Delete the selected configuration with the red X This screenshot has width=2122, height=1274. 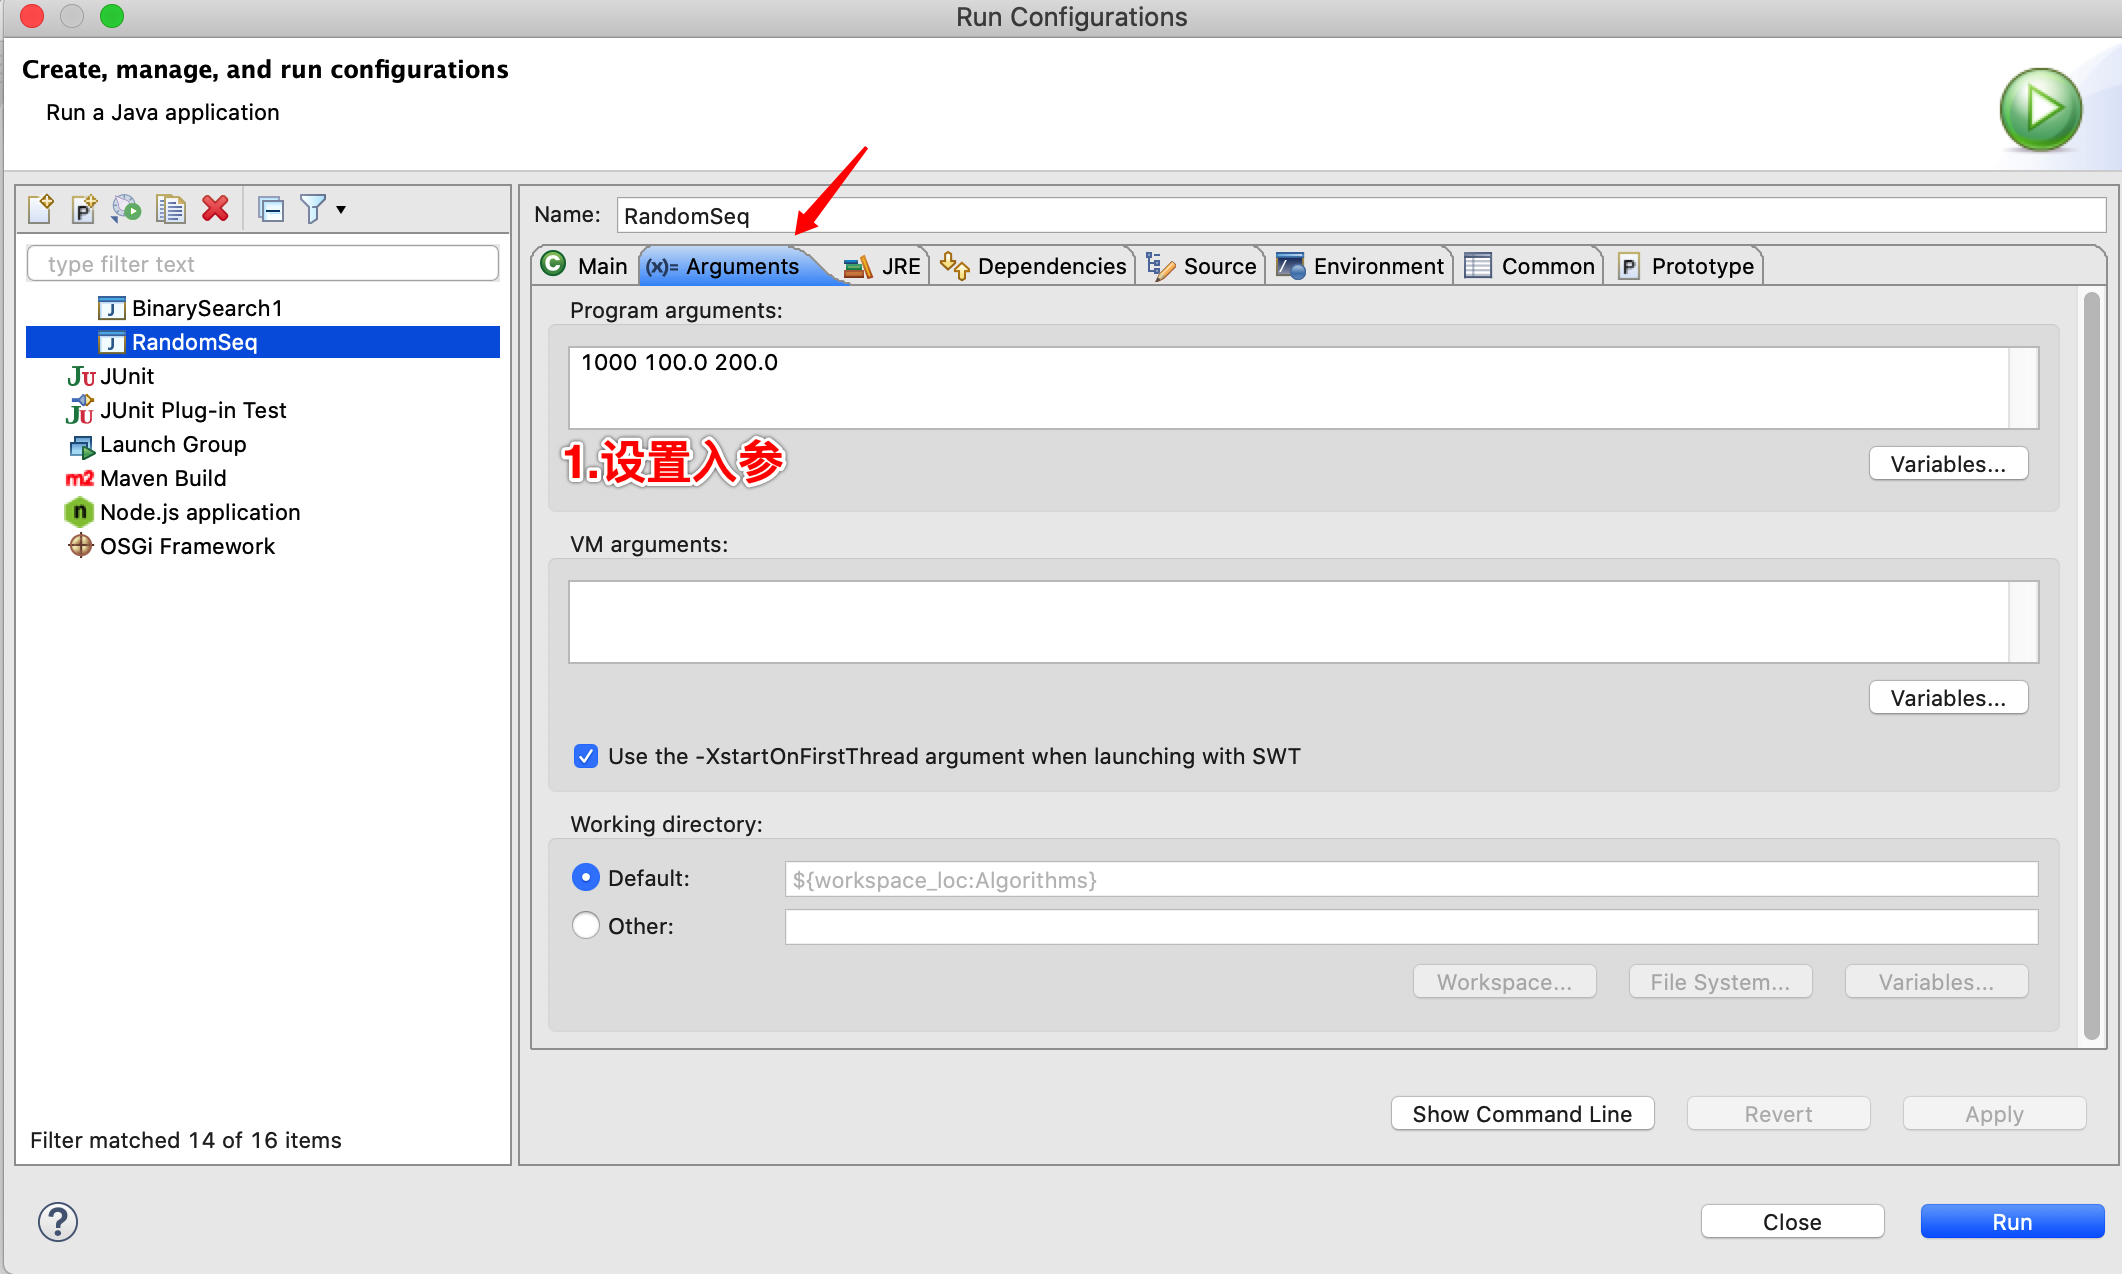215,209
